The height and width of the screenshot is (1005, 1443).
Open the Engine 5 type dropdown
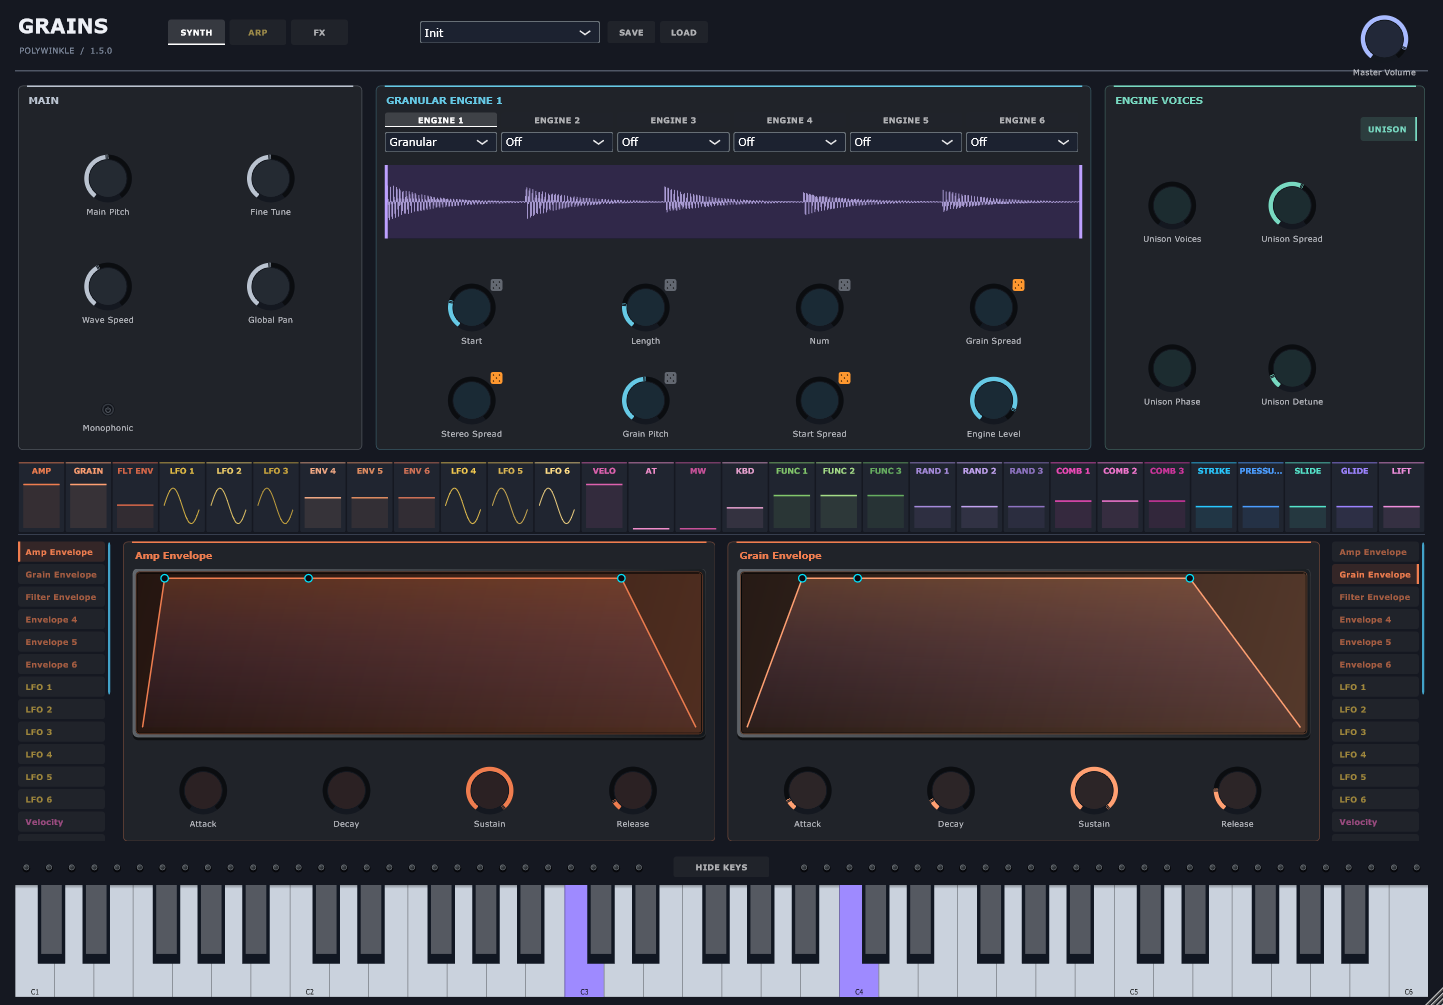coord(906,142)
